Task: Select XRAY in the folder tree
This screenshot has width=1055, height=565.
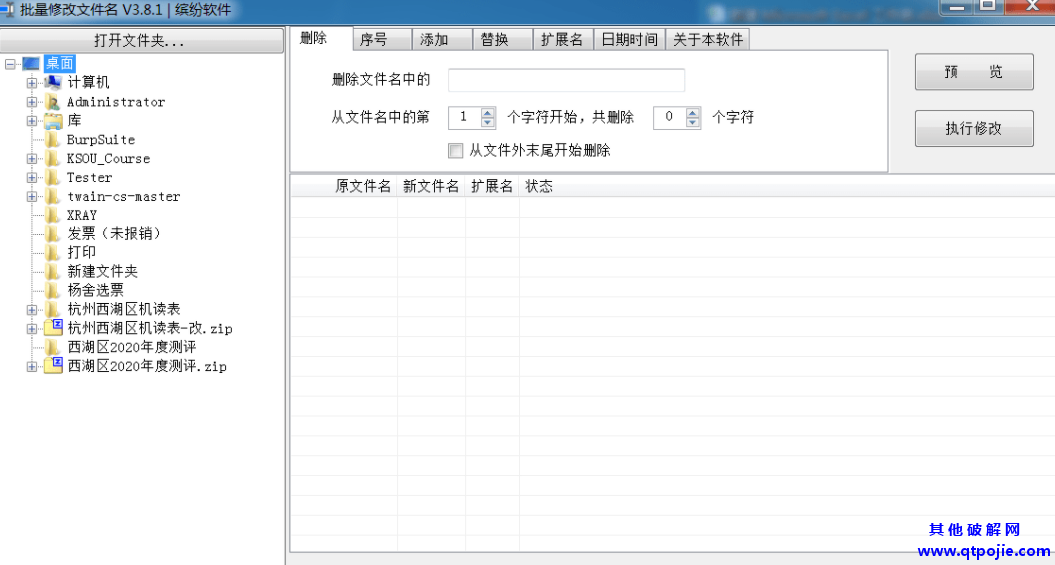Action: (x=82, y=215)
